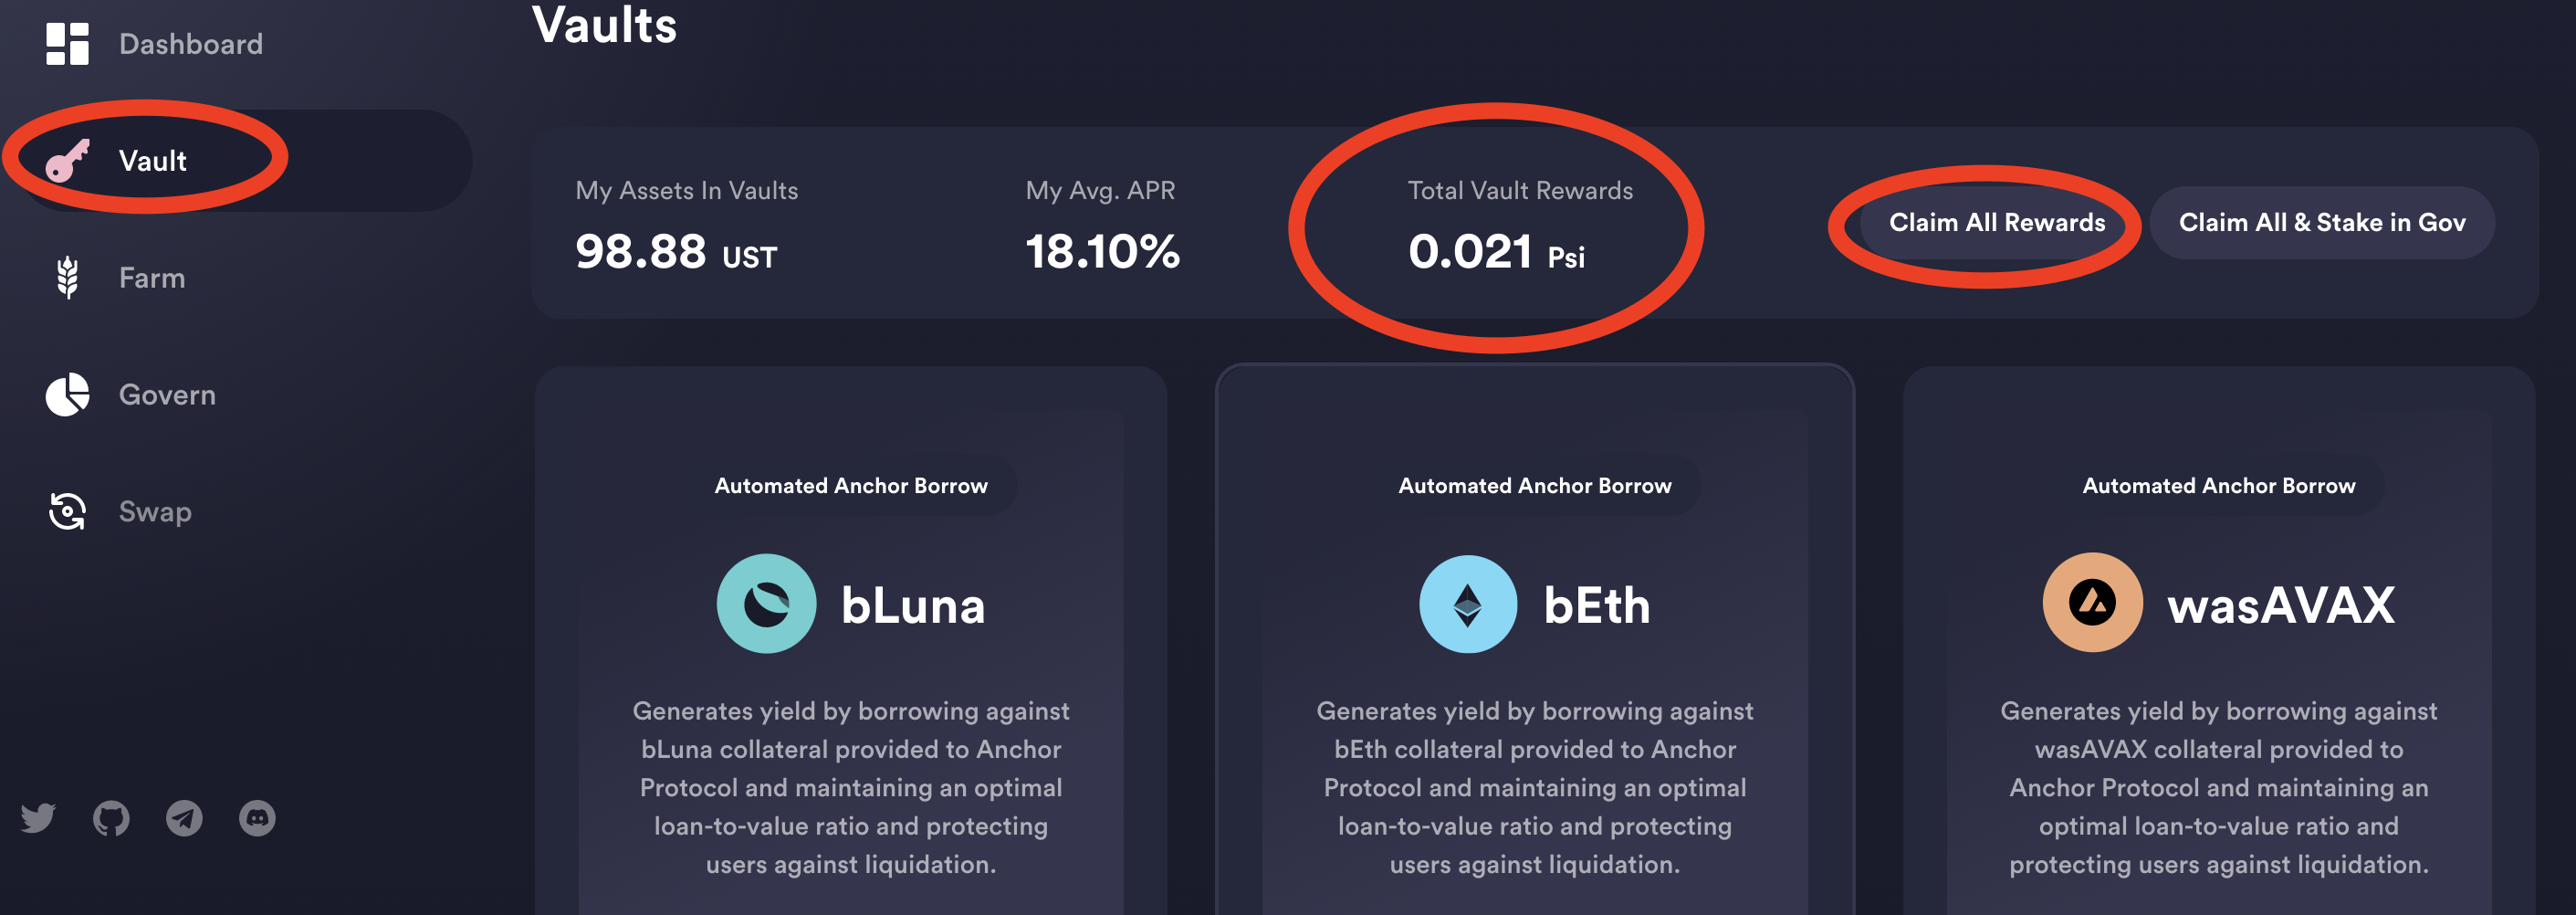Navigate to the Govern page
Screen dimensions: 2576x915
point(167,395)
